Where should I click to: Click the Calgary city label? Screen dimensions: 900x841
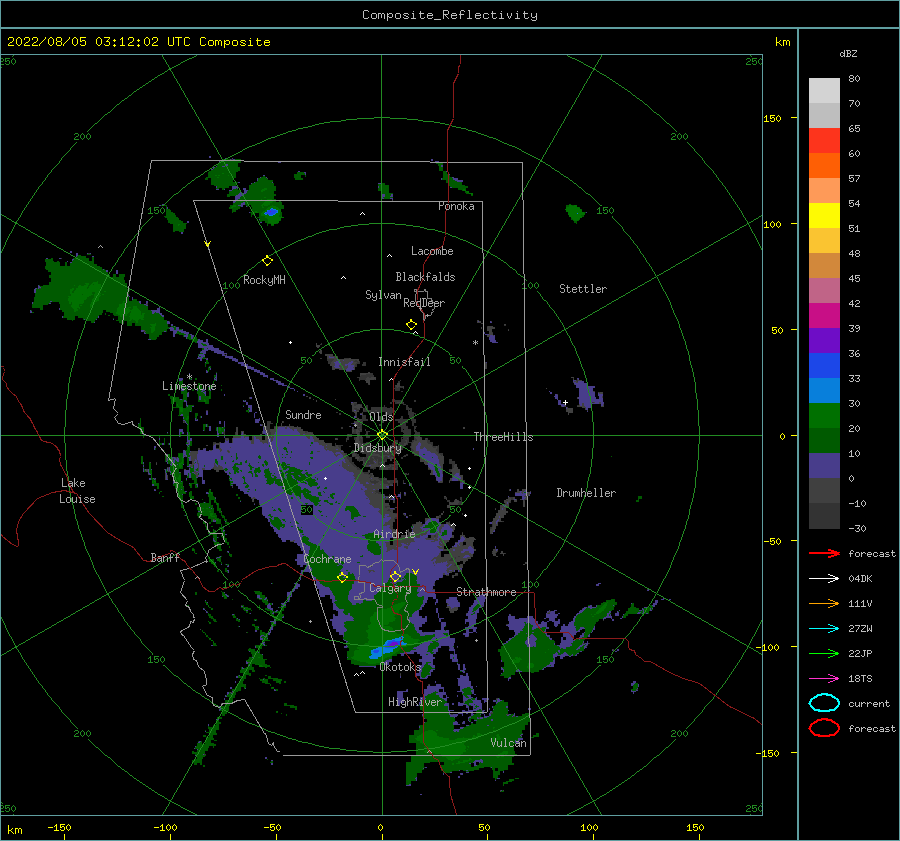390,588
